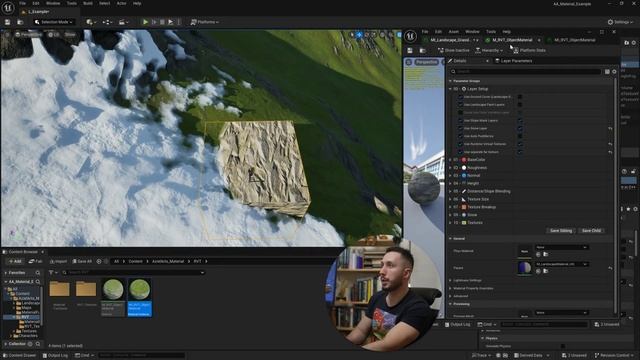Screen dimensions: 640x360
Task: Open Settings in the top right toolbar
Action: point(620,22)
